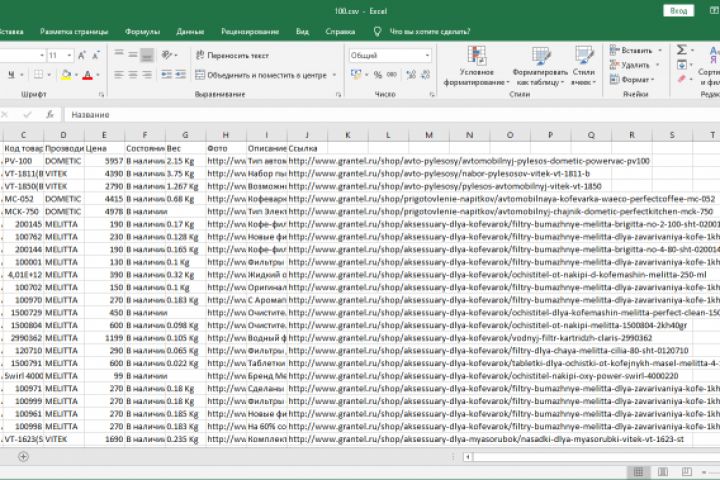Open the Данные tab

[x=190, y=32]
